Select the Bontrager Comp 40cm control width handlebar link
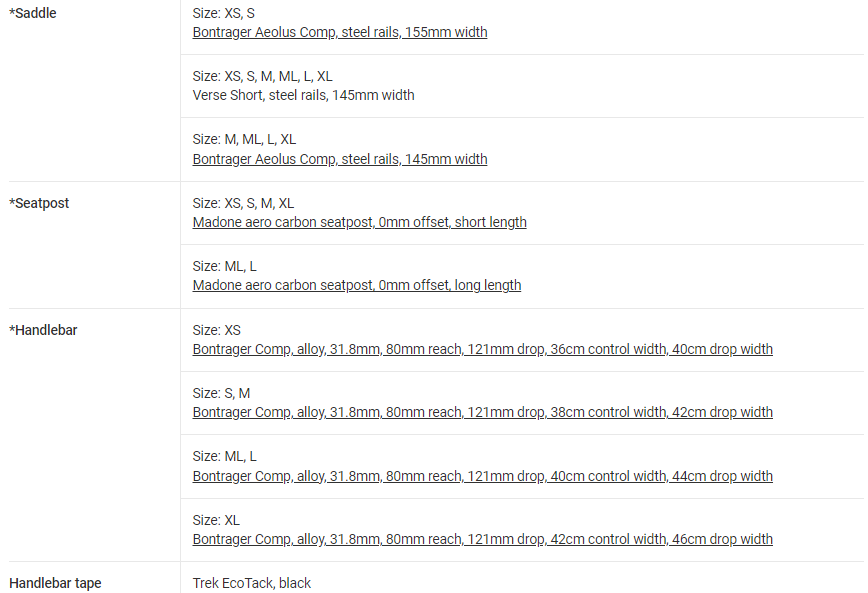 pos(482,476)
